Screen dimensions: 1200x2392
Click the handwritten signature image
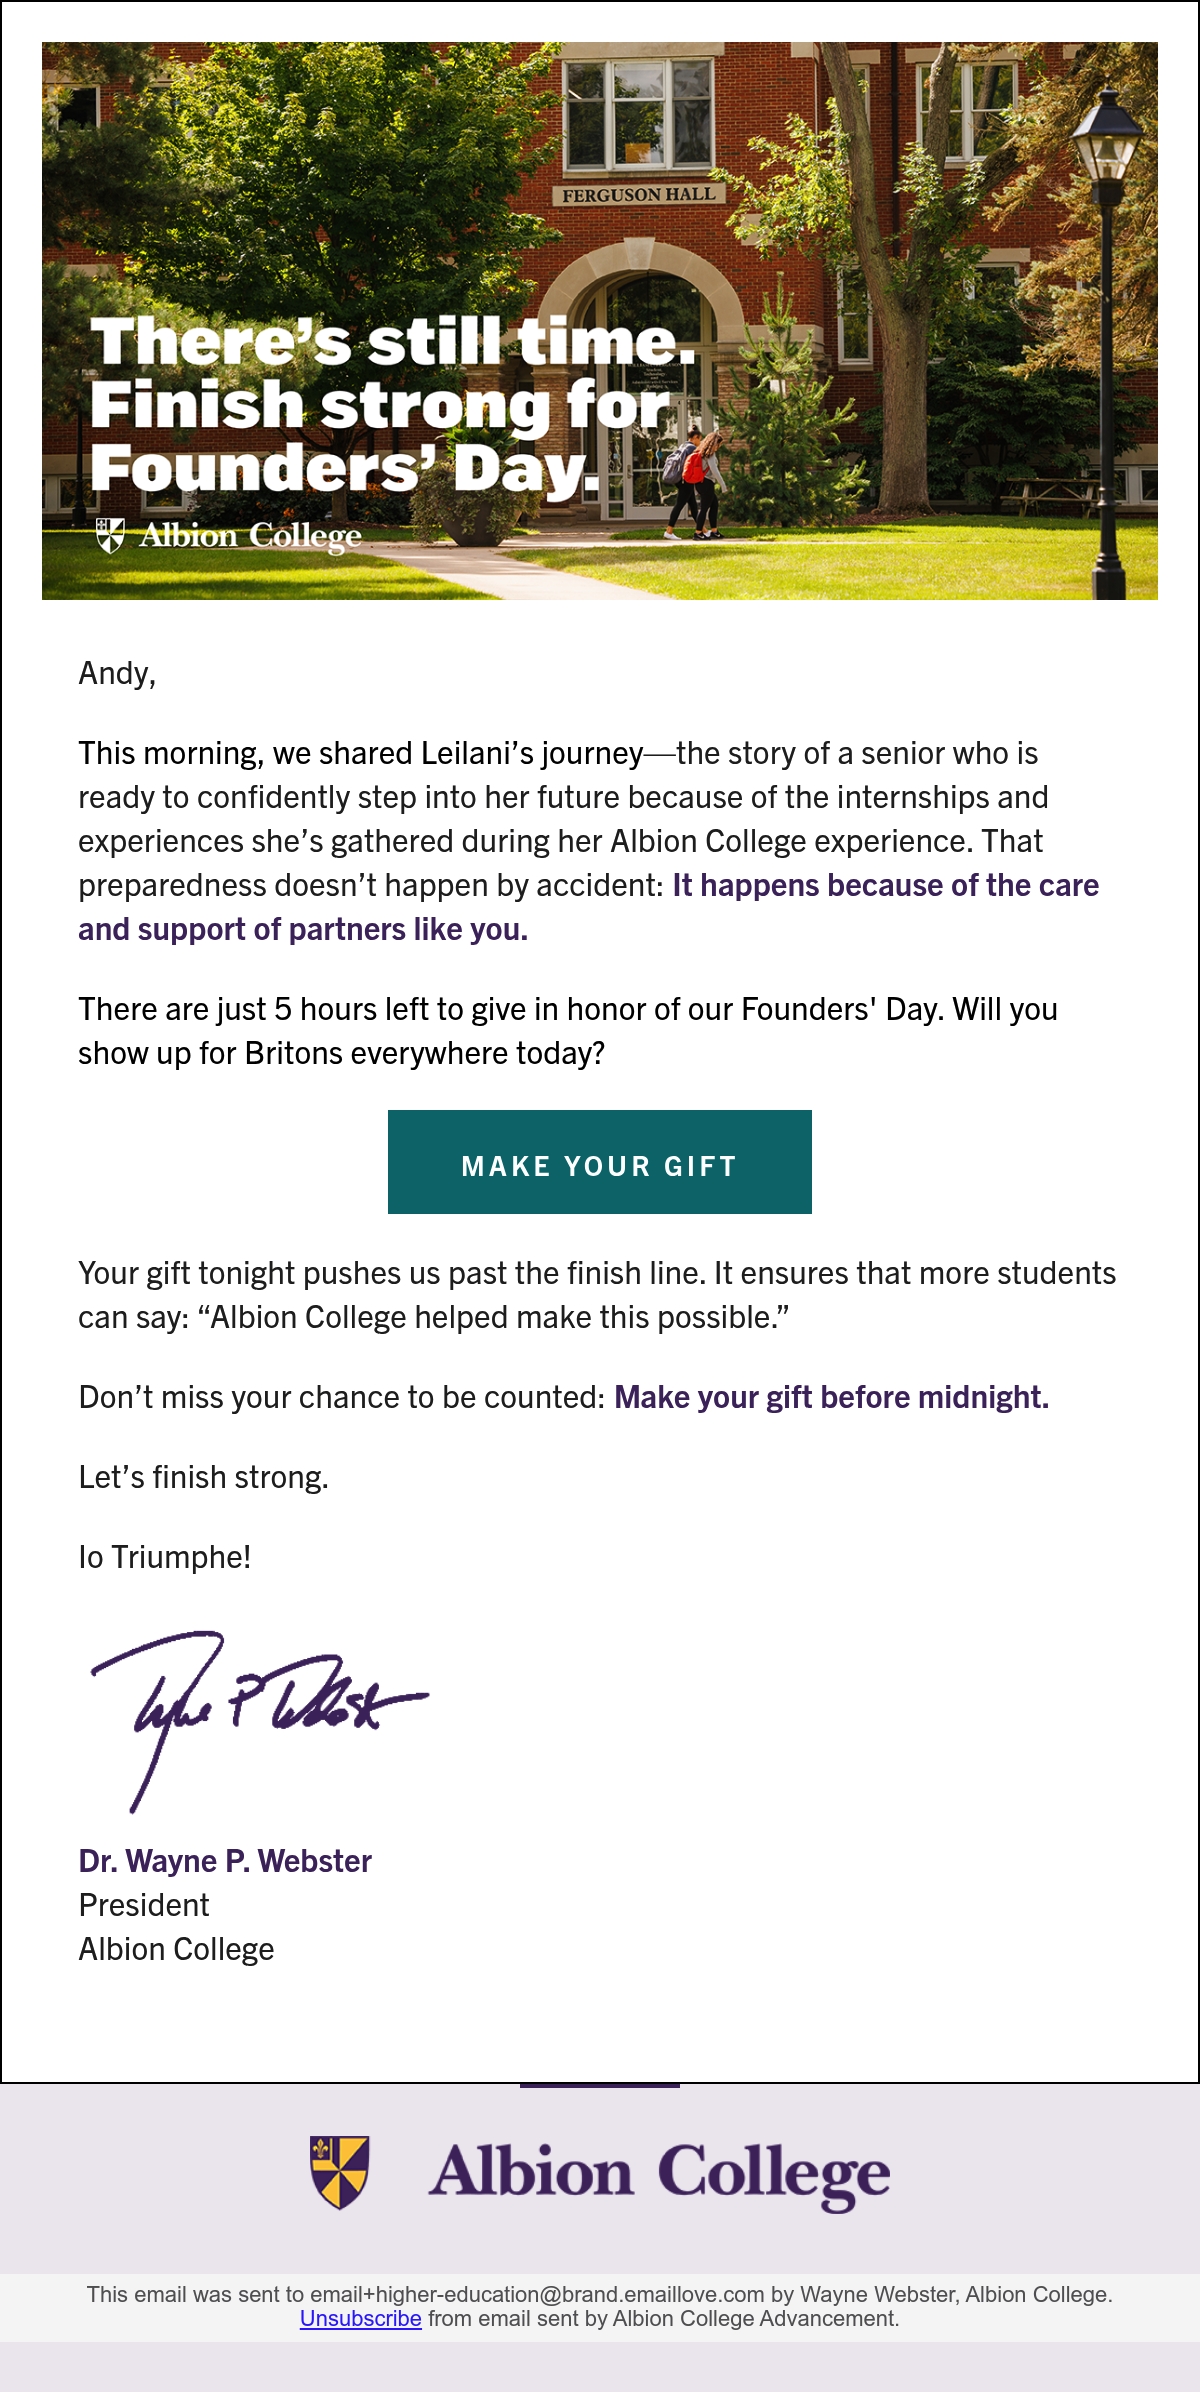258,1720
